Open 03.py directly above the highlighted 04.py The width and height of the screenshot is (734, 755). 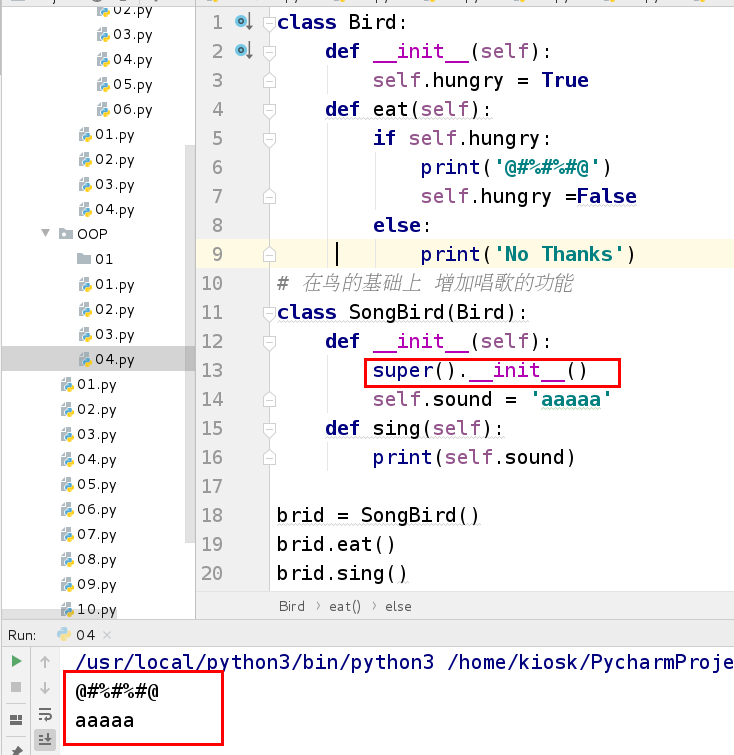[106, 334]
